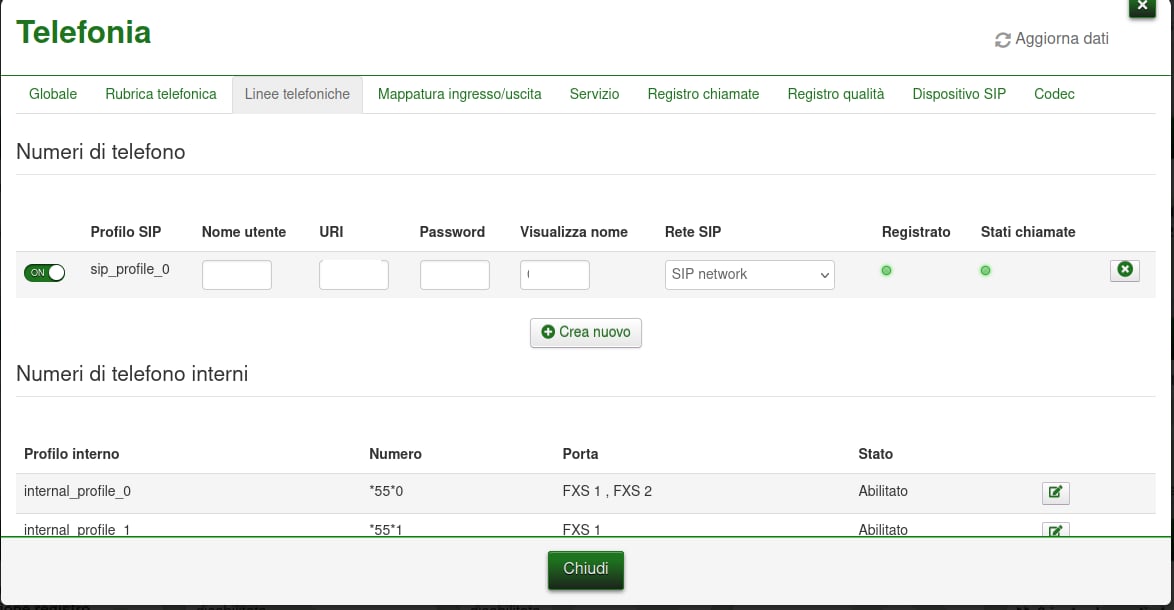The height and width of the screenshot is (610, 1174).
Task: Open the Rete SIP network dropdown
Action: point(749,275)
